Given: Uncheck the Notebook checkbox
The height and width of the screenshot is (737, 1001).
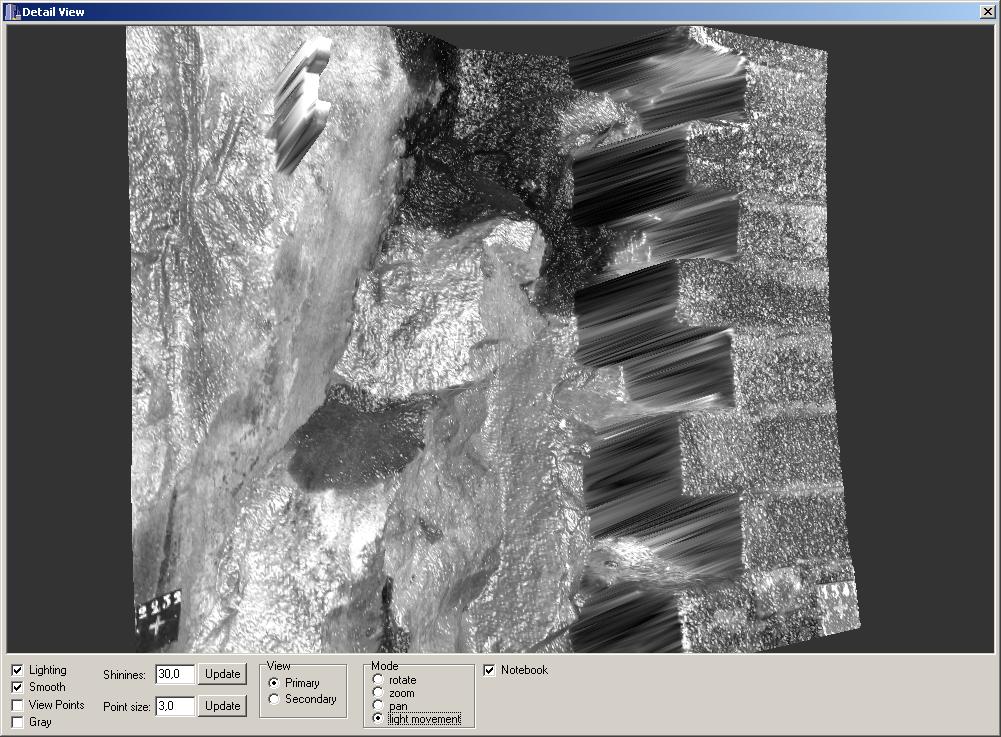Looking at the screenshot, I should coord(489,670).
